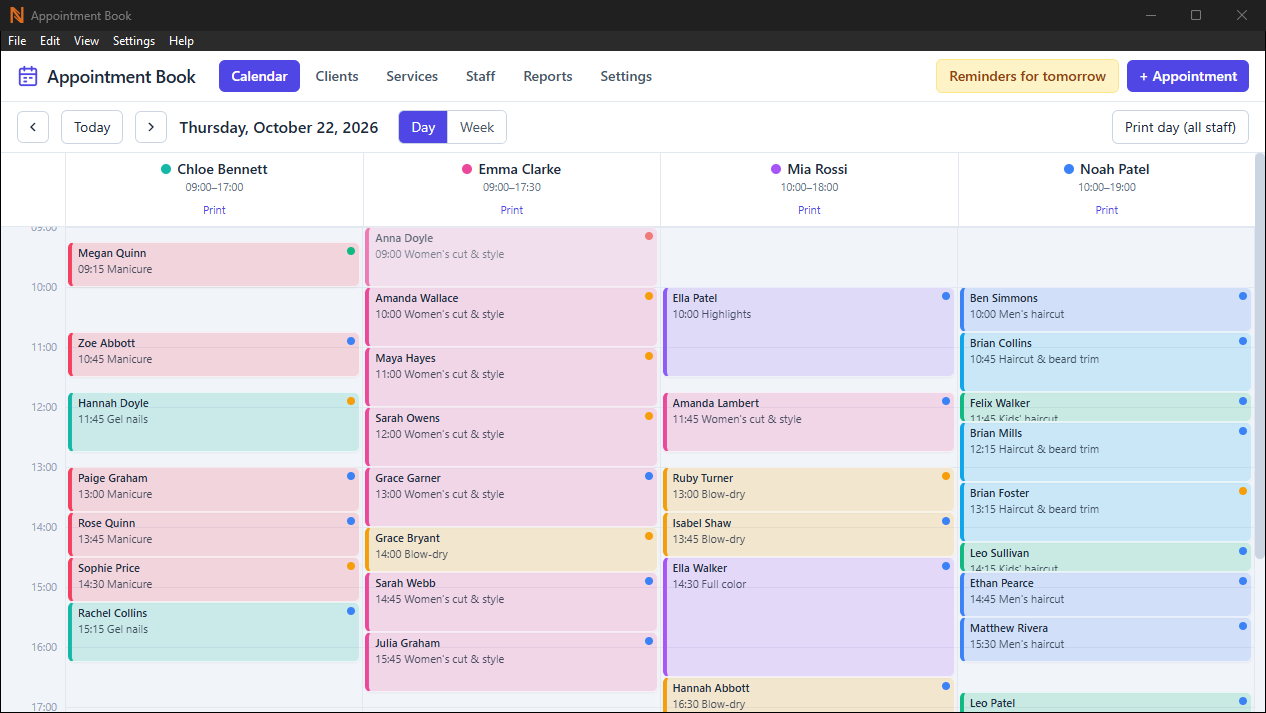Jump to Today
This screenshot has height=713, width=1266.
[x=92, y=127]
